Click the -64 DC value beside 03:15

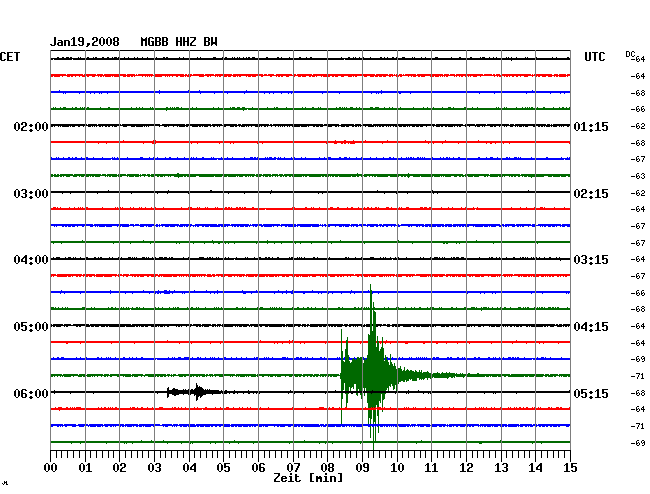click(x=638, y=259)
